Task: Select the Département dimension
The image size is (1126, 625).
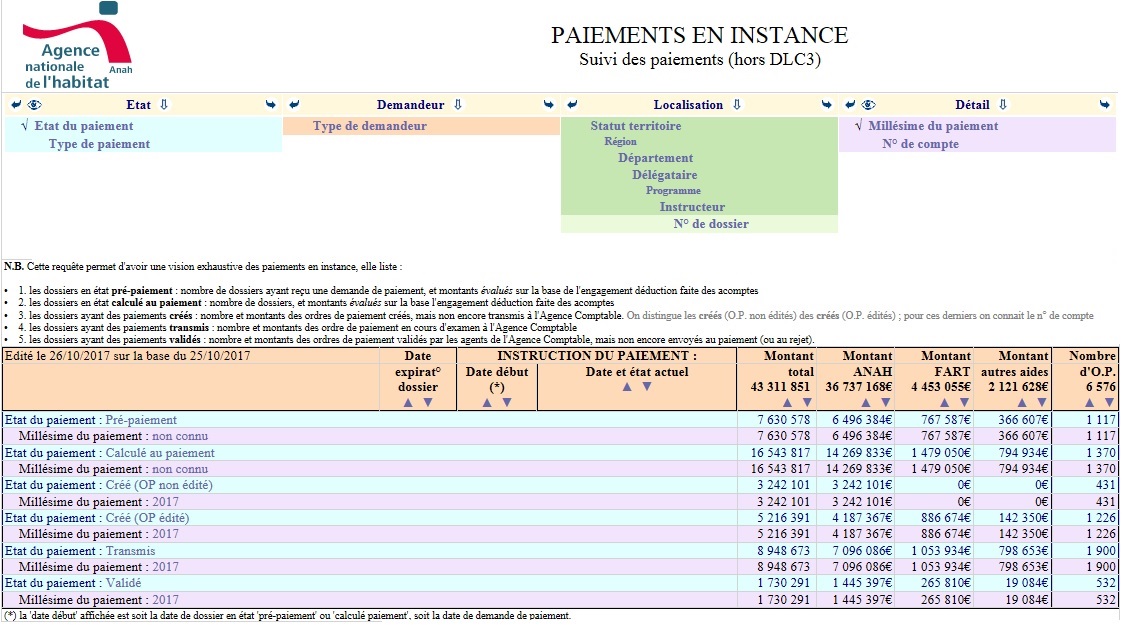Action: [656, 158]
